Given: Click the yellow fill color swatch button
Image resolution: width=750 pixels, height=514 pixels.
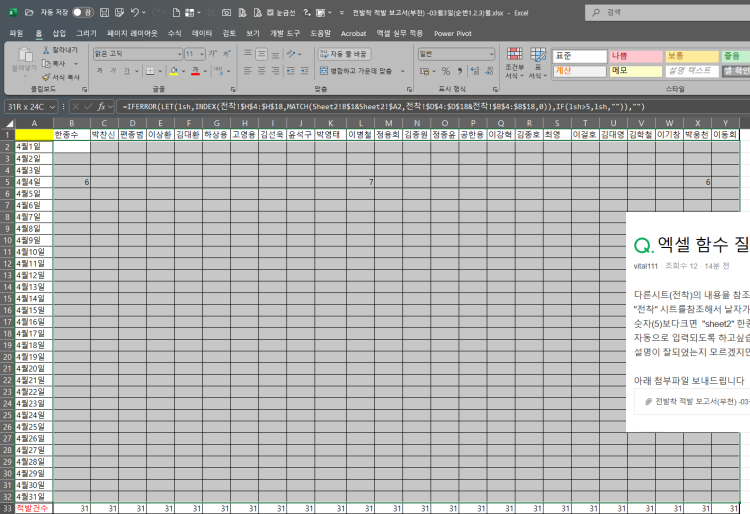Looking at the screenshot, I should coord(173,71).
